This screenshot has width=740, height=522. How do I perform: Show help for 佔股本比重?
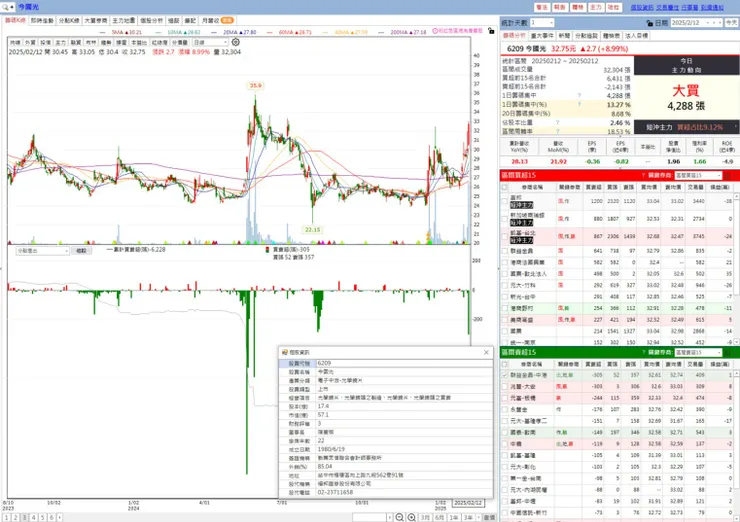coord(557,122)
